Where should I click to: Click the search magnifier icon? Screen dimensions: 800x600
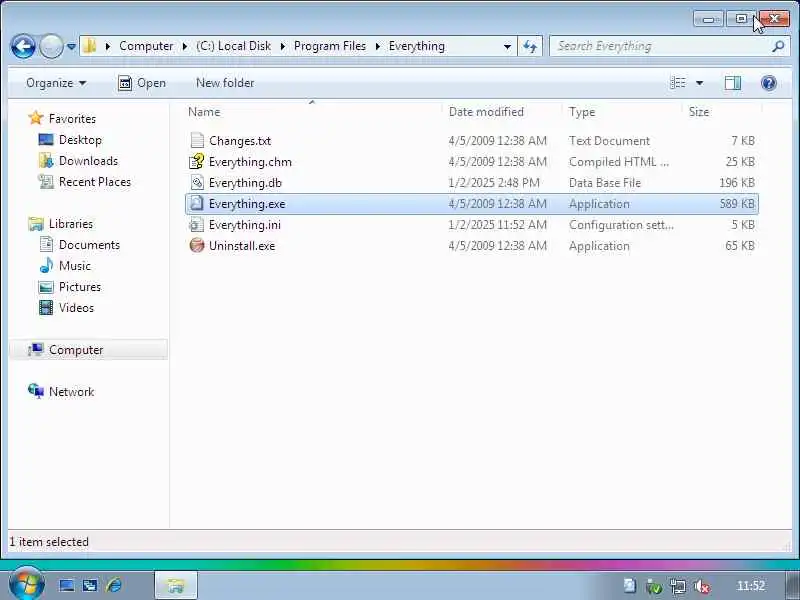pyautogui.click(x=778, y=46)
